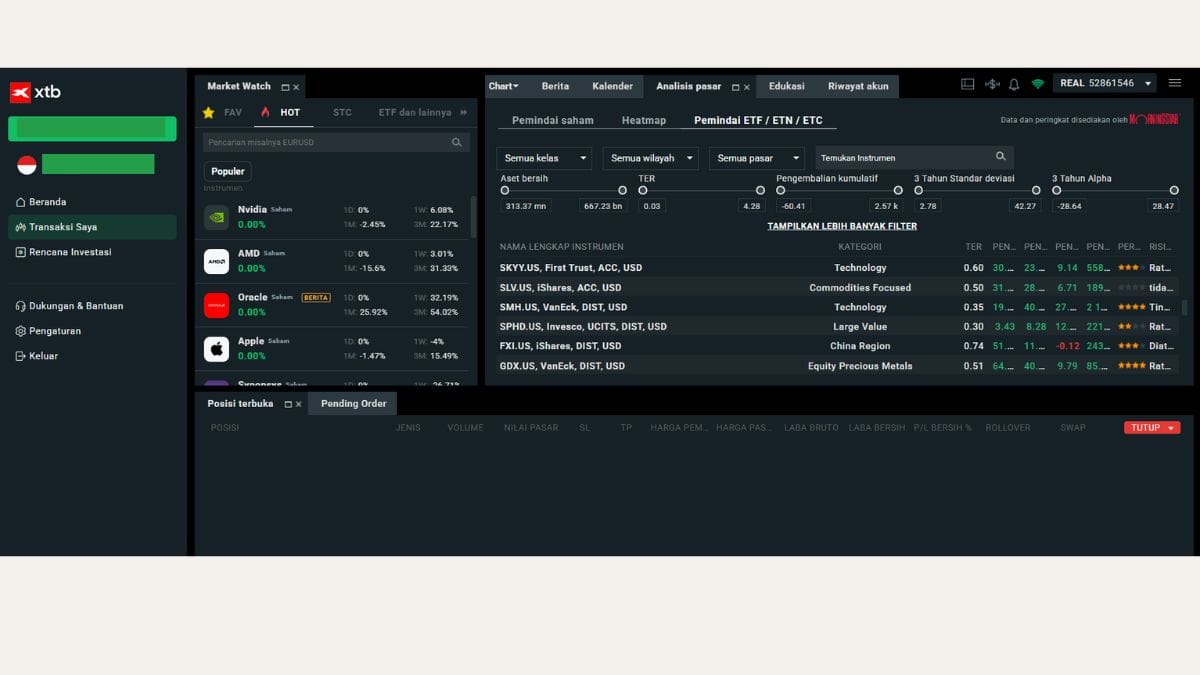
Task: Show more Market Watch tabs with double arrow
Action: click(x=463, y=113)
